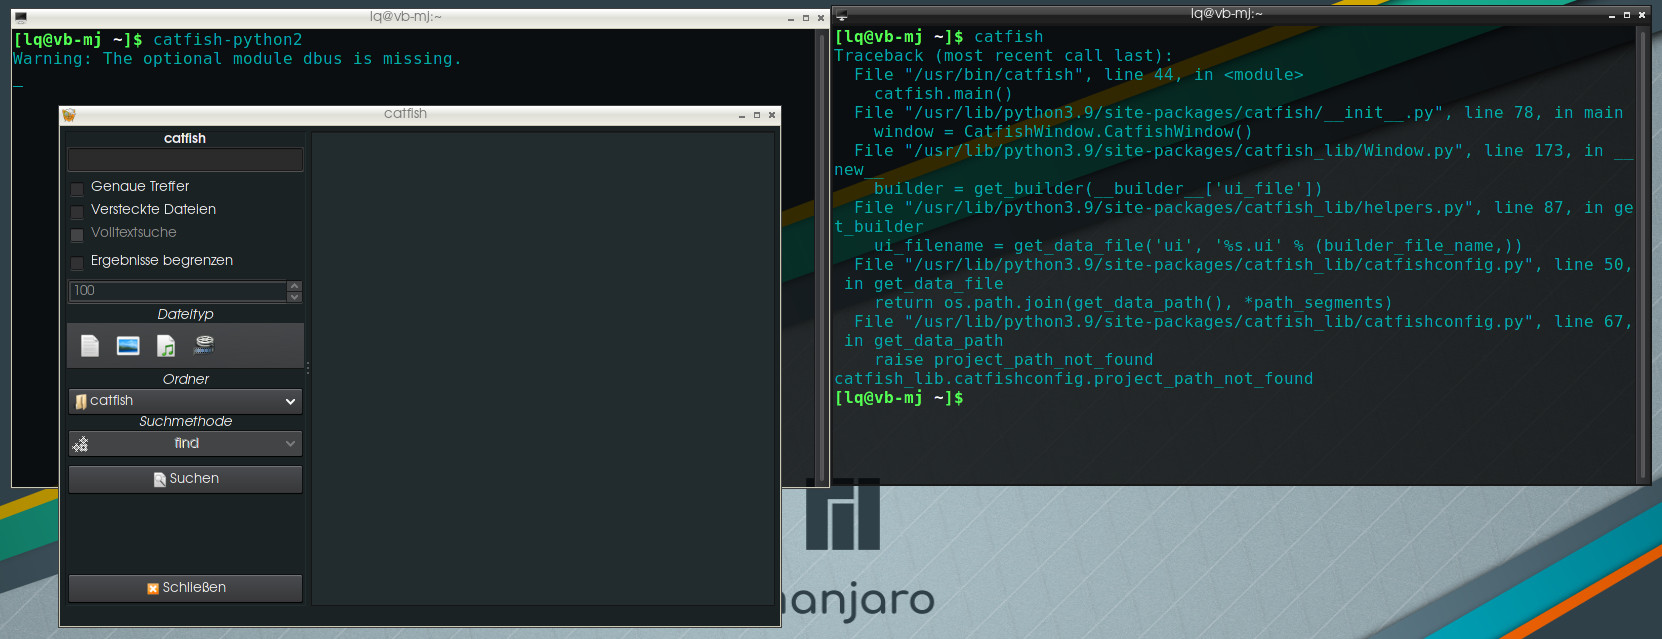Maximize the catfish window
Image resolution: width=1662 pixels, height=639 pixels.
[x=757, y=115]
